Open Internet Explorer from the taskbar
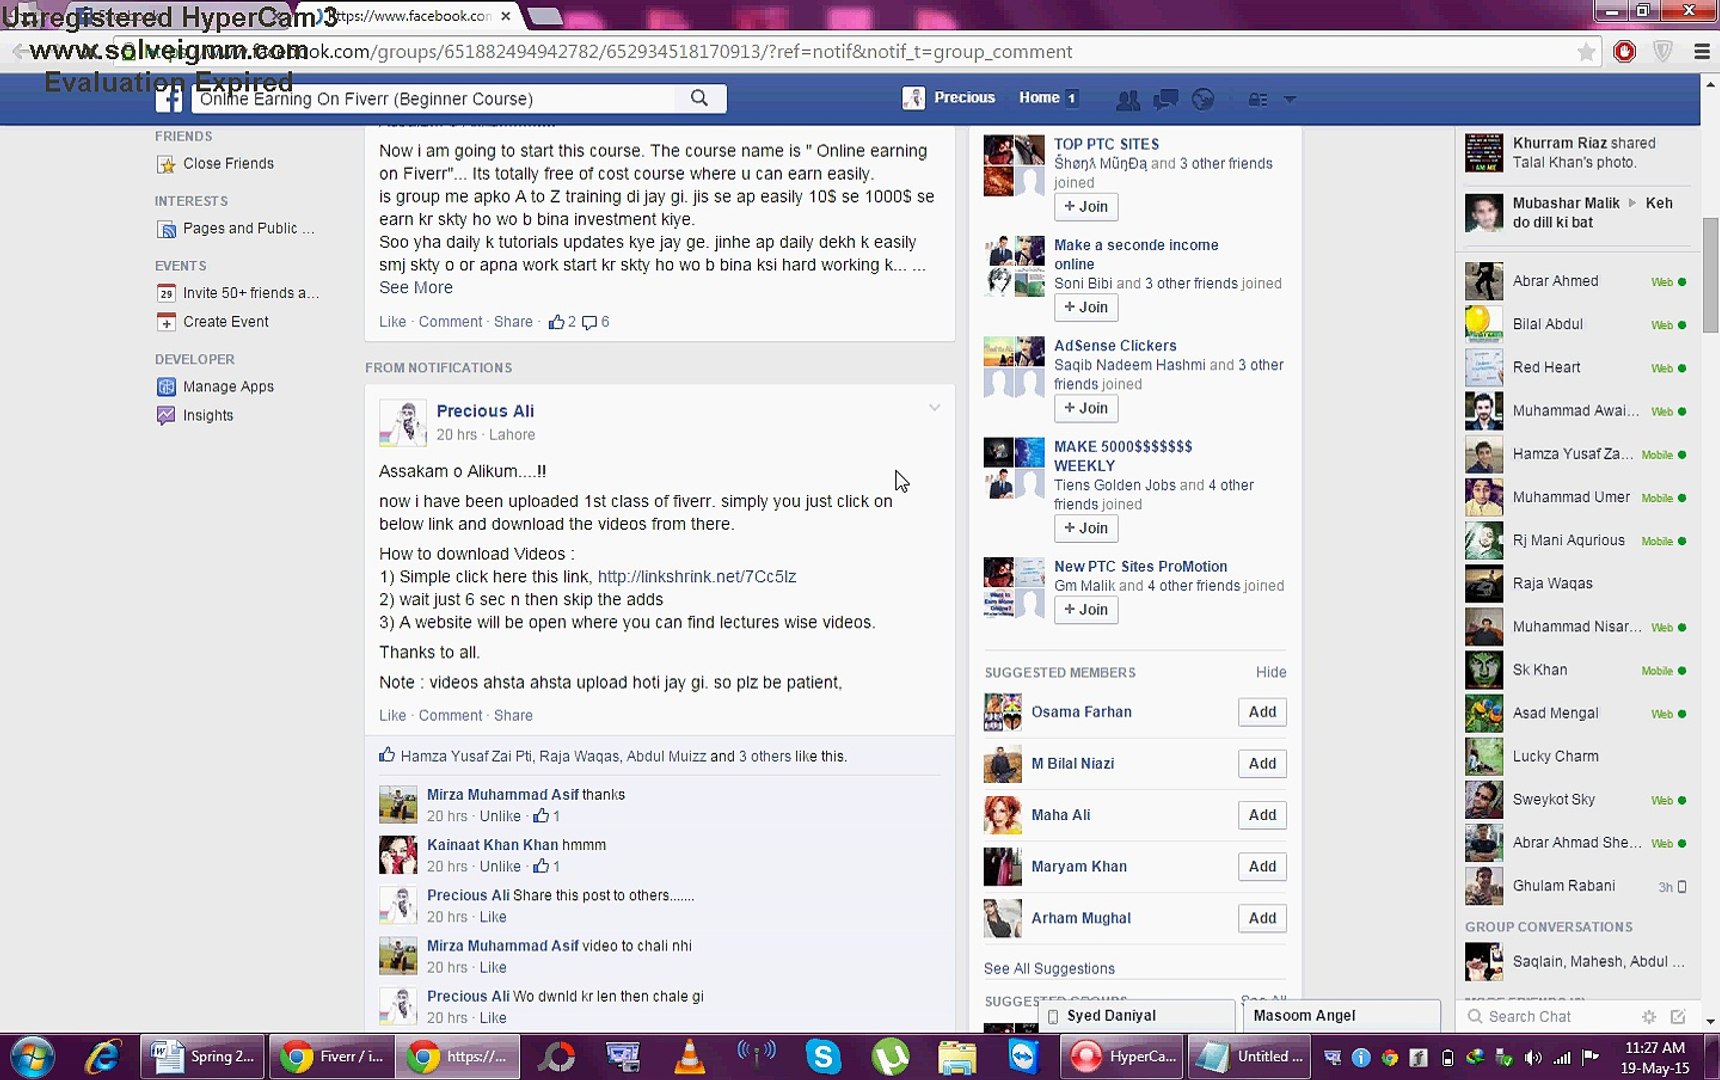The image size is (1720, 1080). 102,1056
